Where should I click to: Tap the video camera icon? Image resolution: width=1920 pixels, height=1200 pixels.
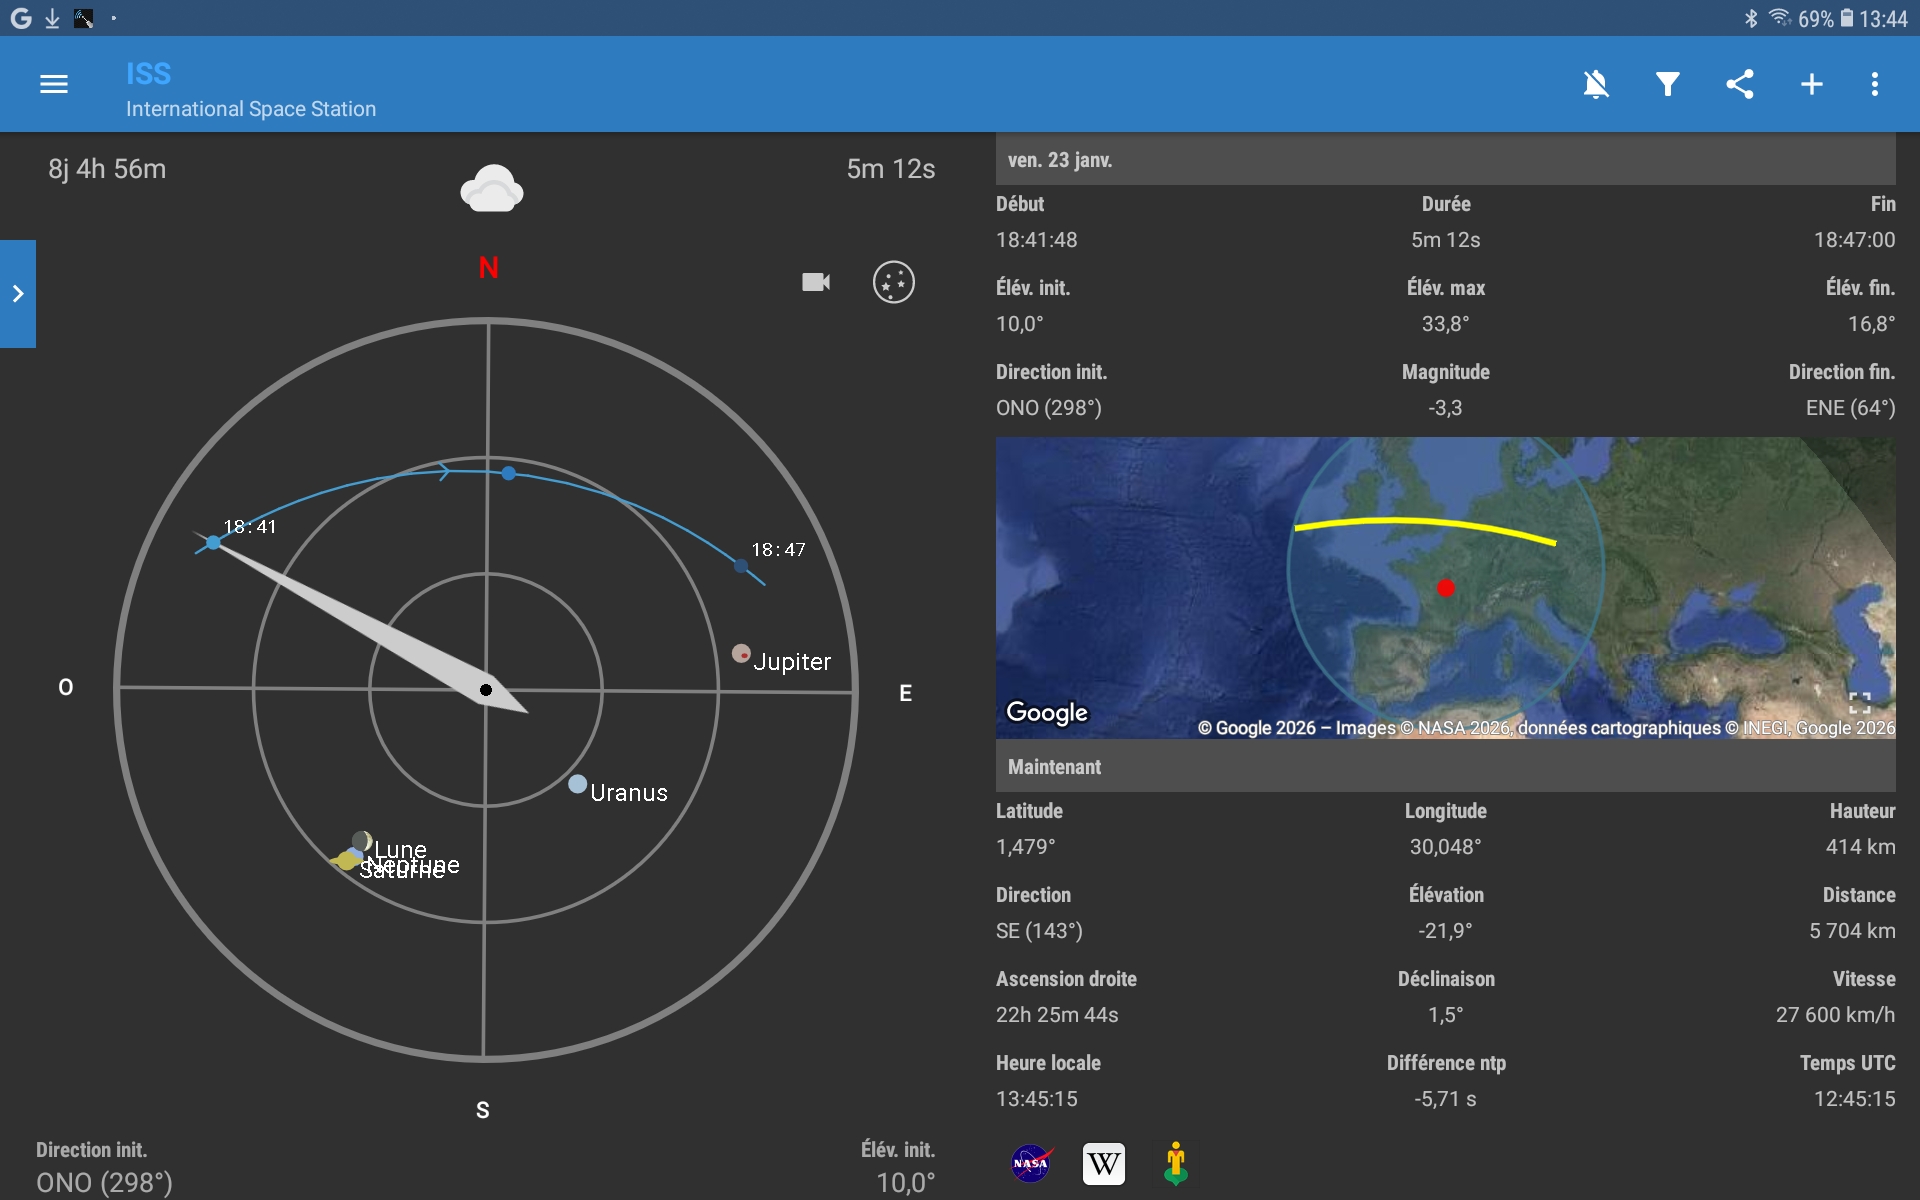pyautogui.click(x=816, y=282)
